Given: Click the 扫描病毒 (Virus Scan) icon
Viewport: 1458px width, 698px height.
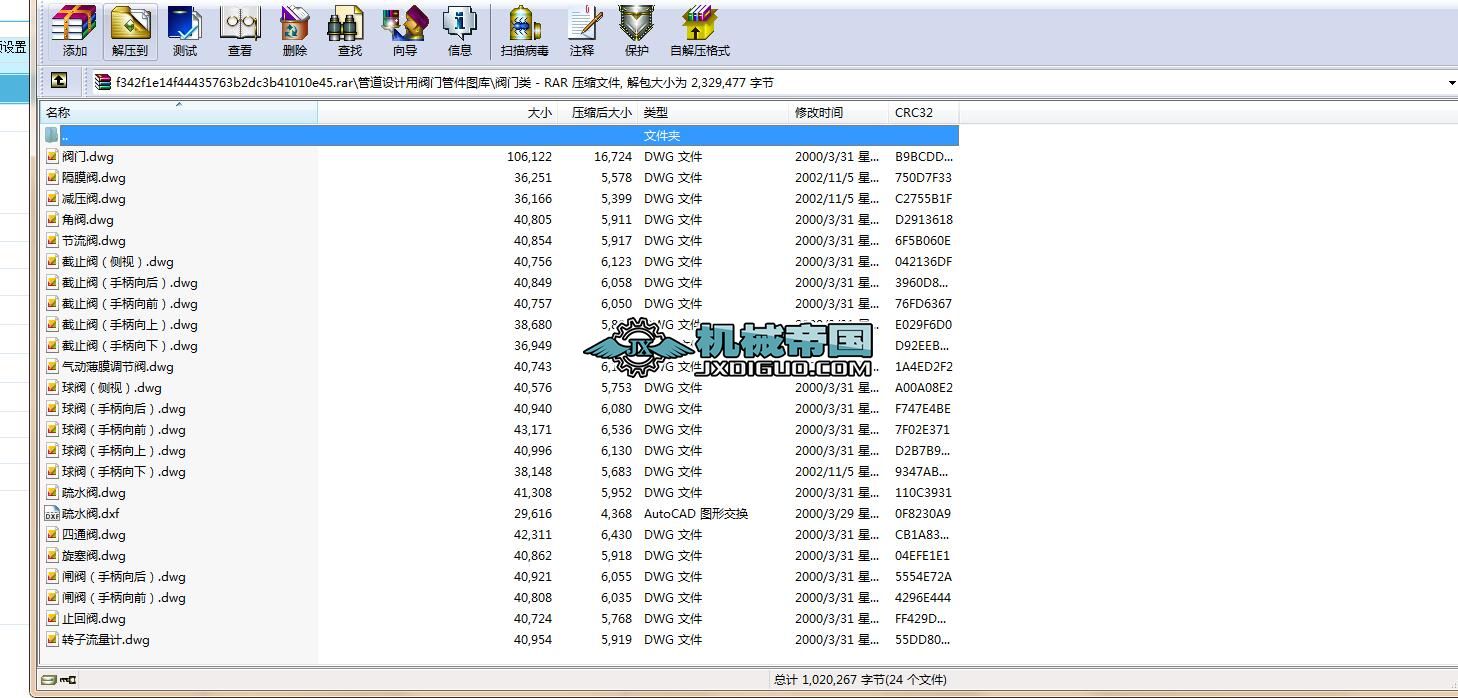Looking at the screenshot, I should click(525, 31).
